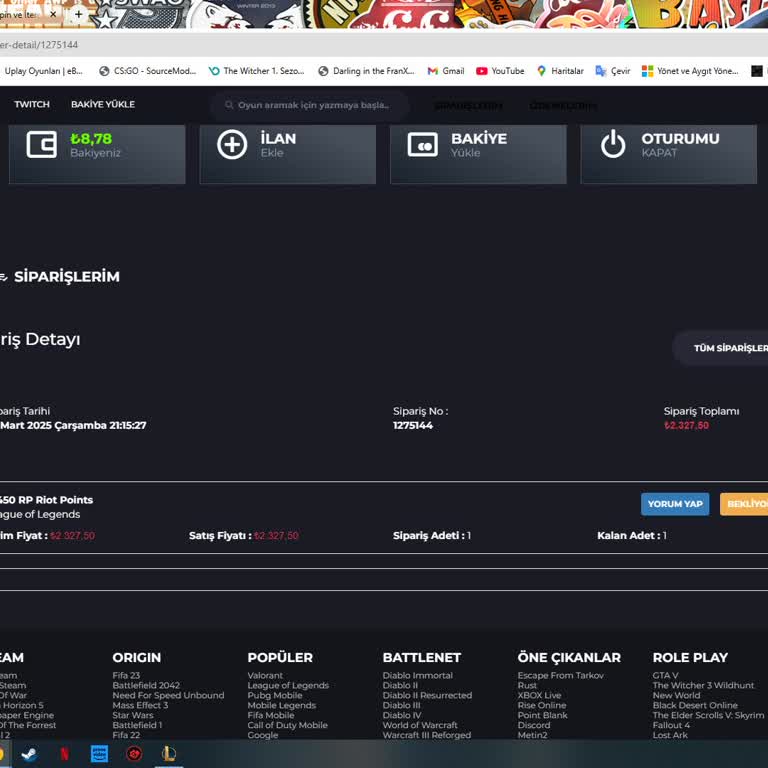This screenshot has height=768, width=768.
Task: Select BAKİYE YÜKLE in top navigation
Action: coord(102,104)
